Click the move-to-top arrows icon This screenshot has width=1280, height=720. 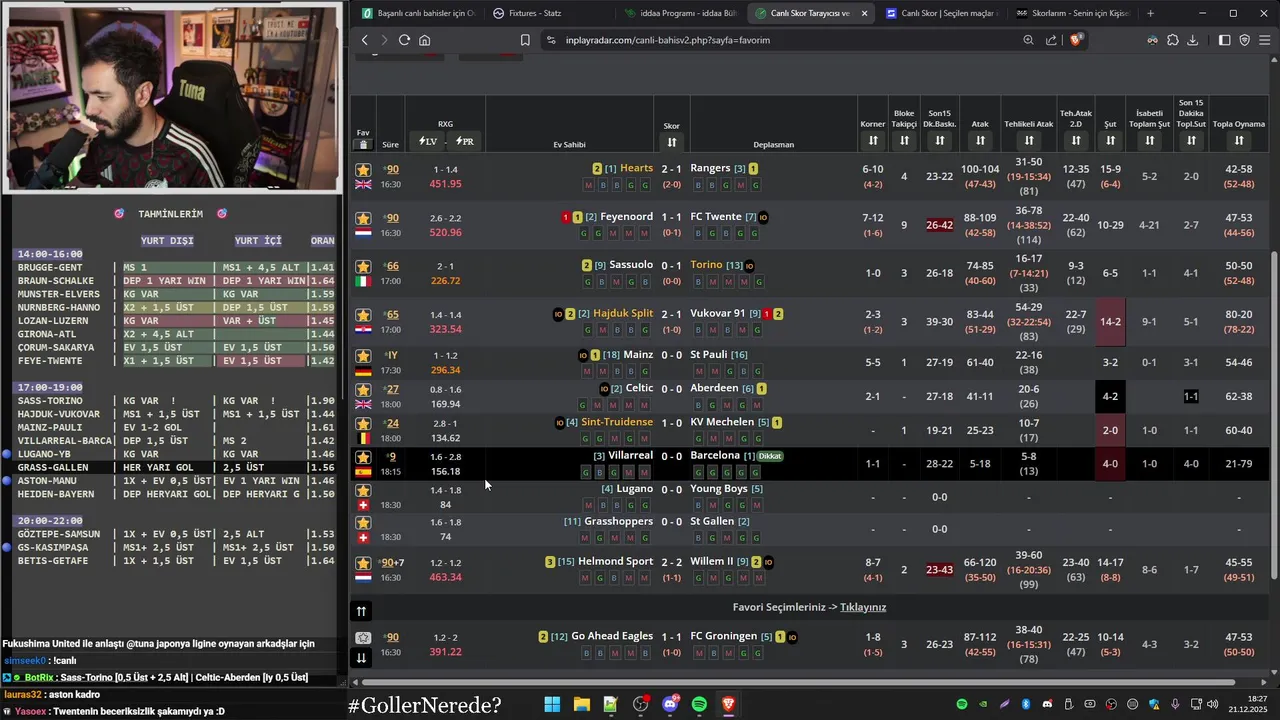coord(362,611)
